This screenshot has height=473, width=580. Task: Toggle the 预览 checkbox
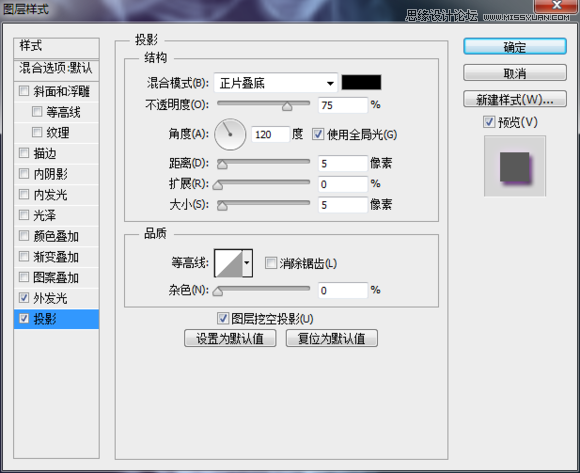point(489,122)
